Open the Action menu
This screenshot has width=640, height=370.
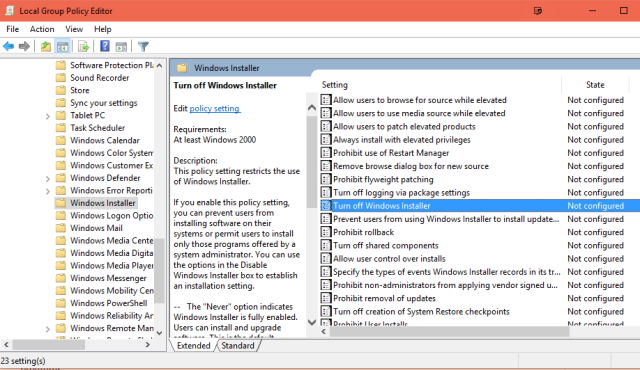(x=42, y=29)
